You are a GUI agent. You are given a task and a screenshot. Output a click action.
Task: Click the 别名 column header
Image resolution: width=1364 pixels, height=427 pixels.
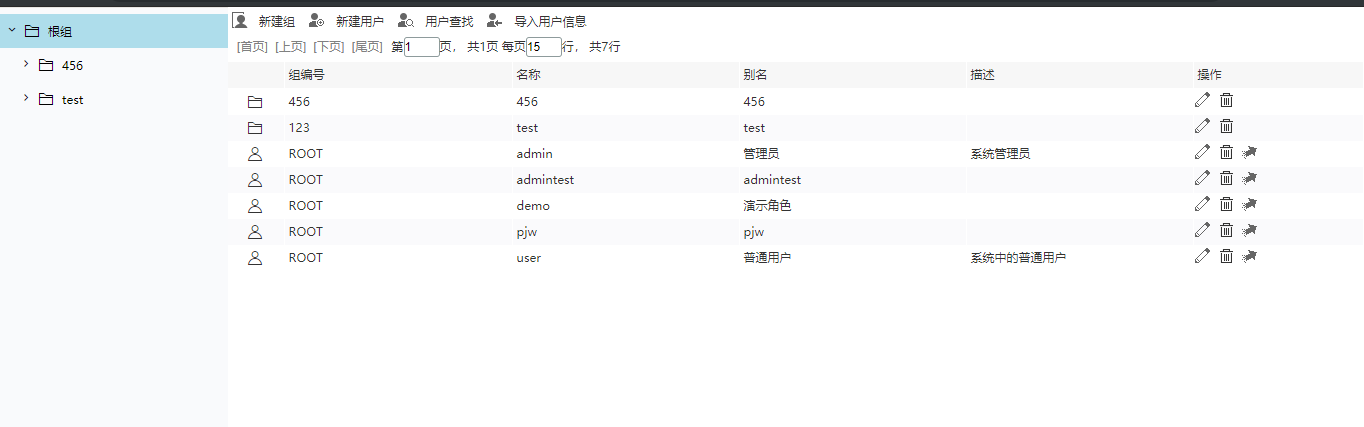click(x=756, y=75)
